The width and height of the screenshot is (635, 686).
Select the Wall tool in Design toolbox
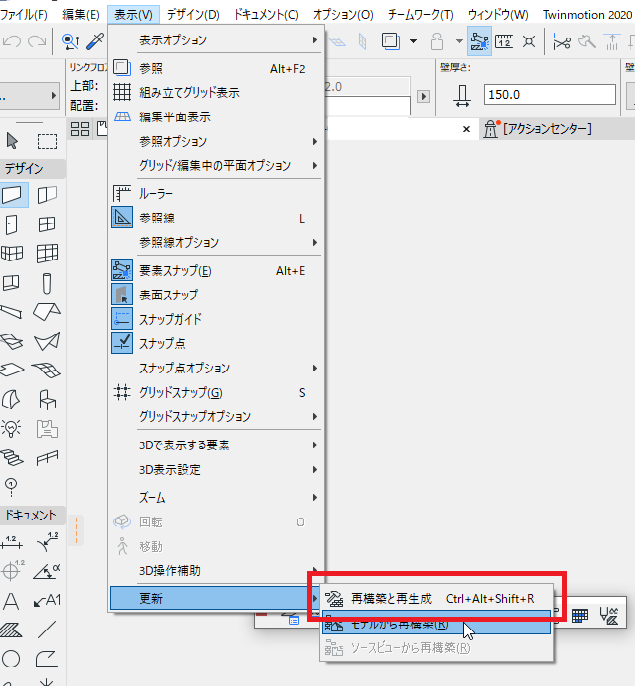point(12,195)
